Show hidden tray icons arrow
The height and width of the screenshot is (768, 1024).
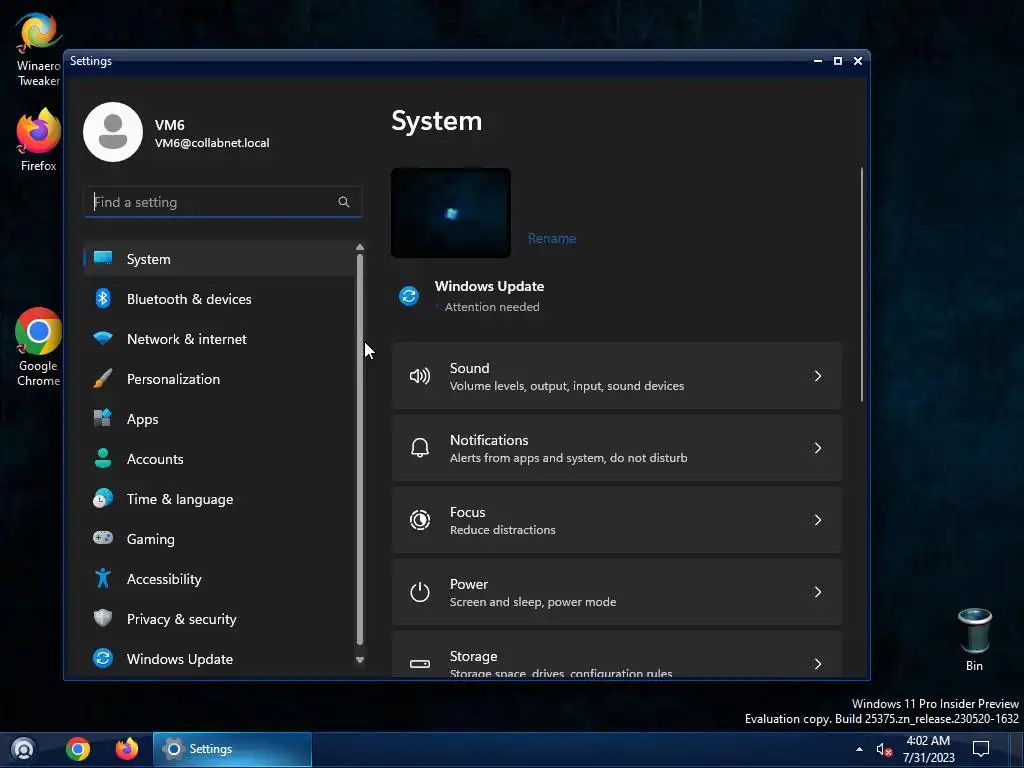859,749
